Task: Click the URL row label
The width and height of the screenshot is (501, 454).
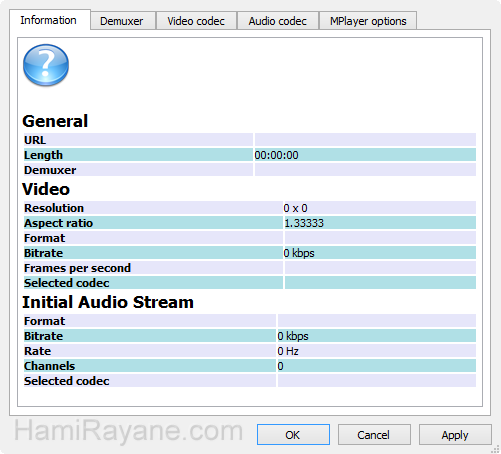Action: tap(35, 140)
